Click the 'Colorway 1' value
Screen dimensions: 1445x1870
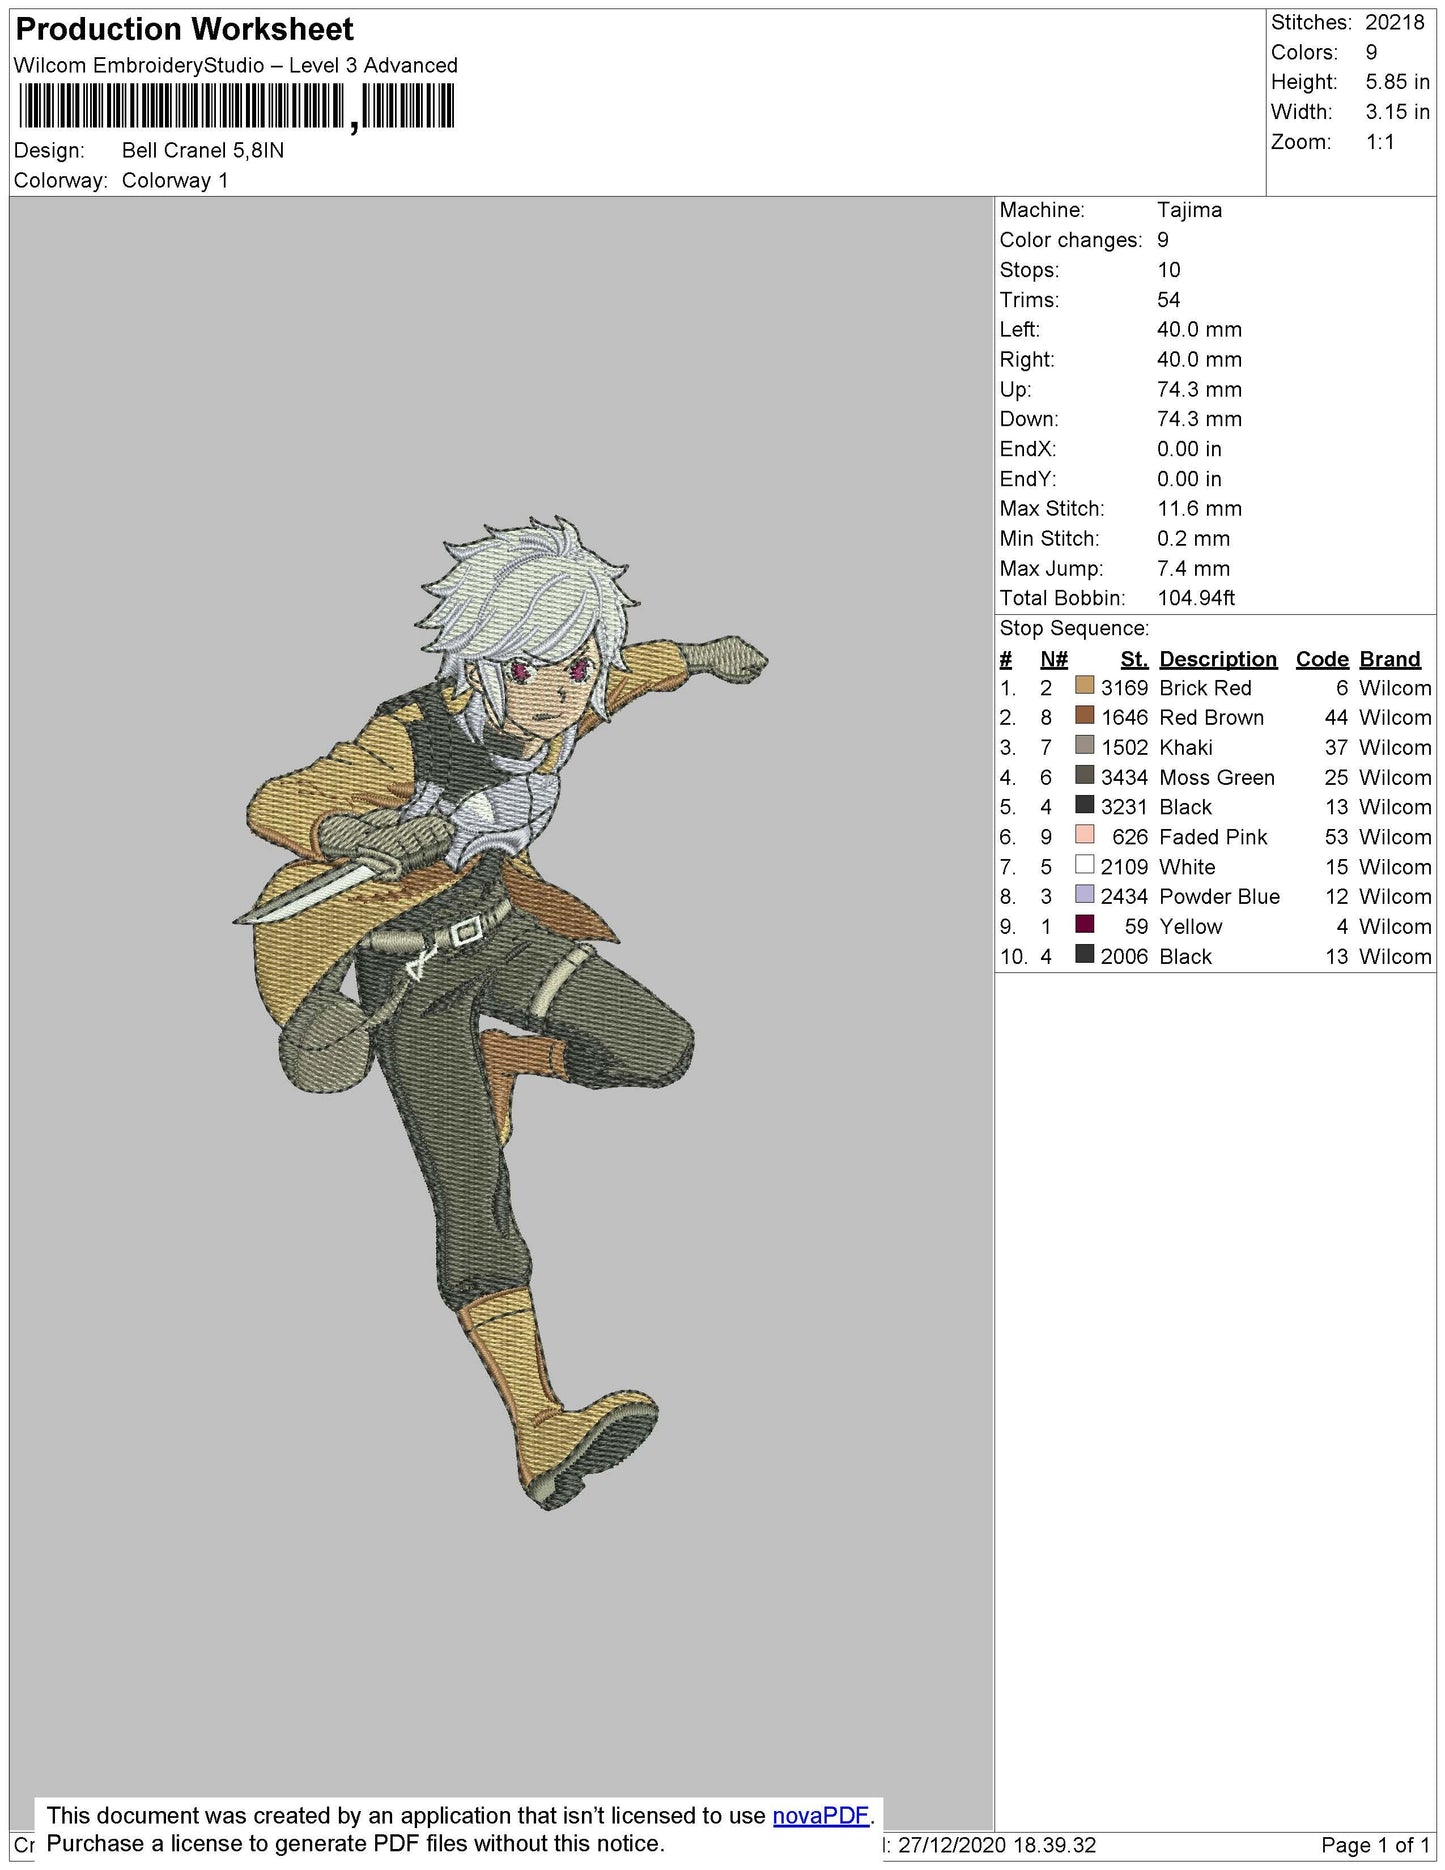(175, 181)
